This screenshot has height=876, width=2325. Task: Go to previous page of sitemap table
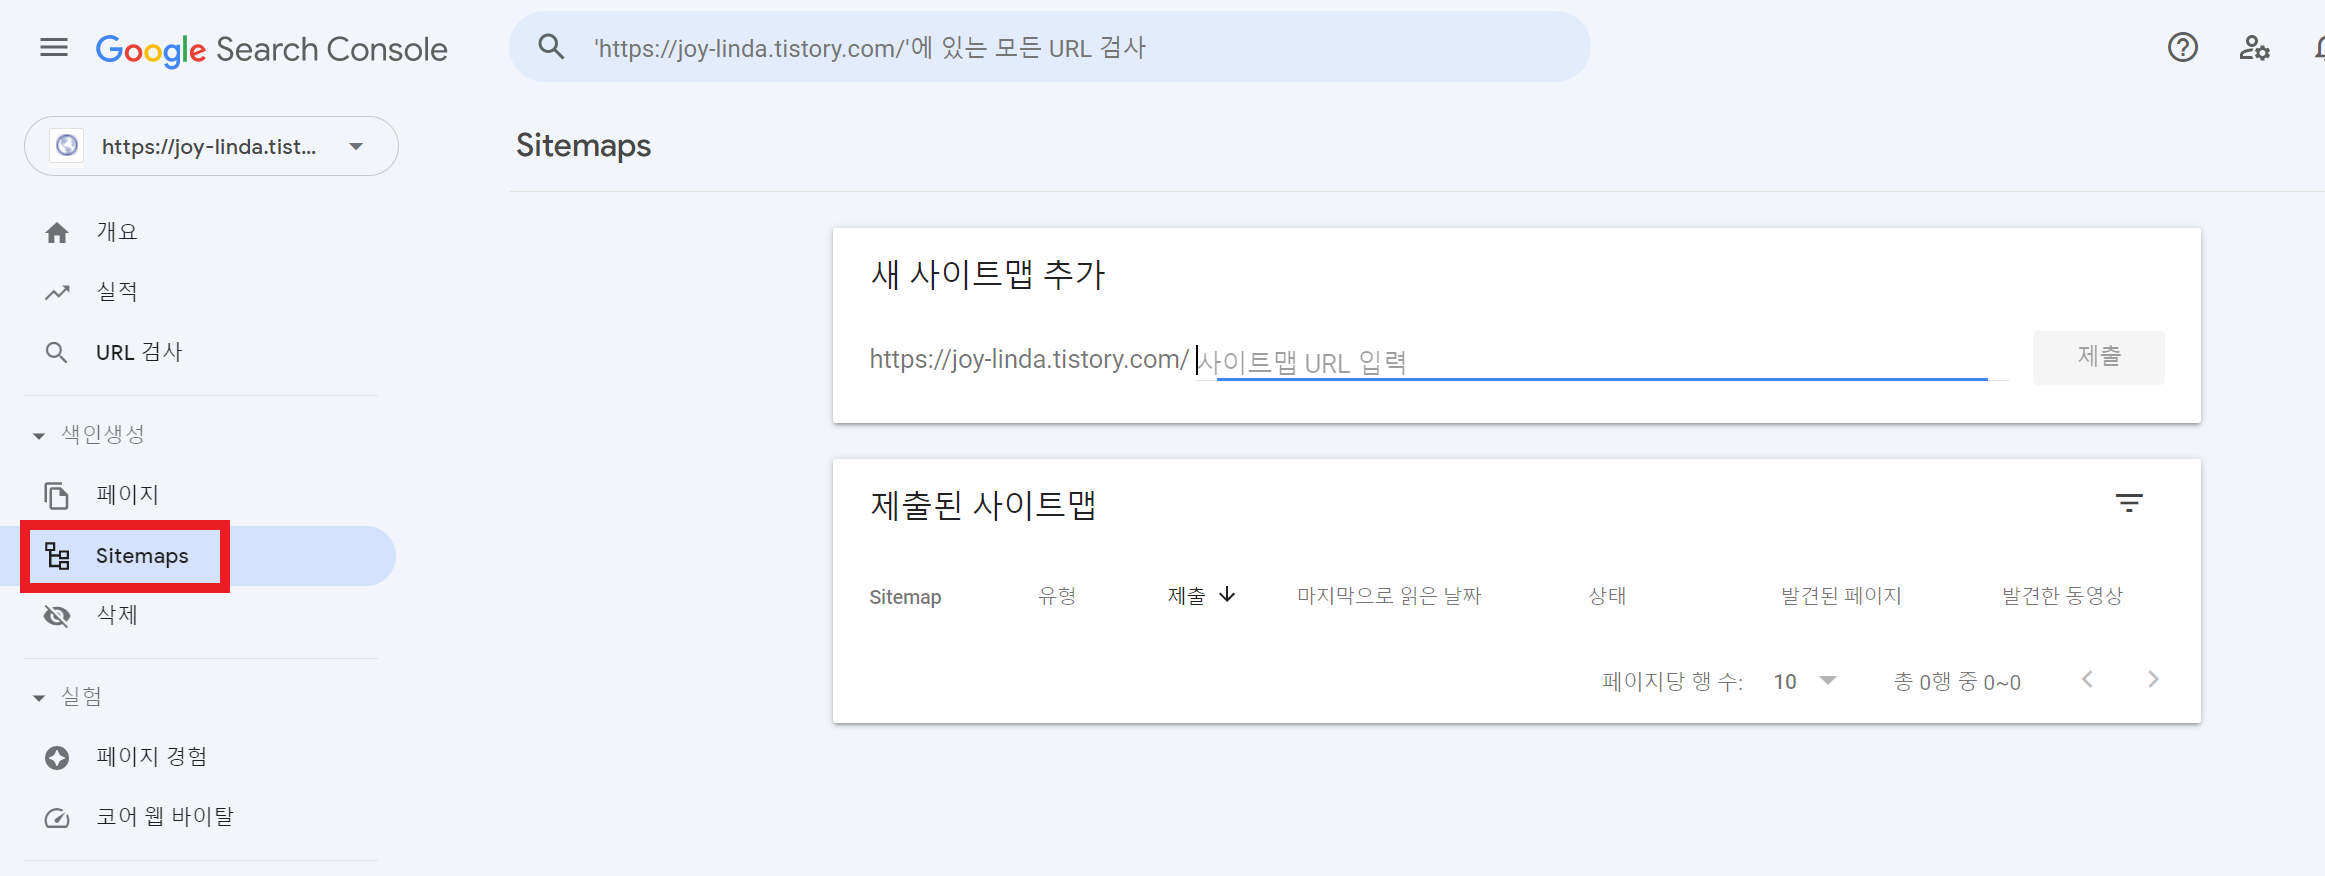tap(2087, 680)
